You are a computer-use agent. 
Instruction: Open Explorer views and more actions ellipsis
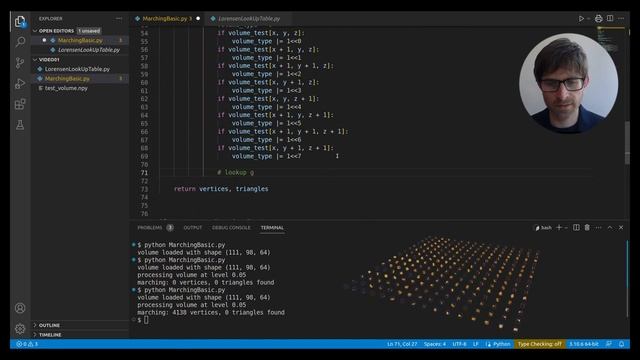click(119, 18)
